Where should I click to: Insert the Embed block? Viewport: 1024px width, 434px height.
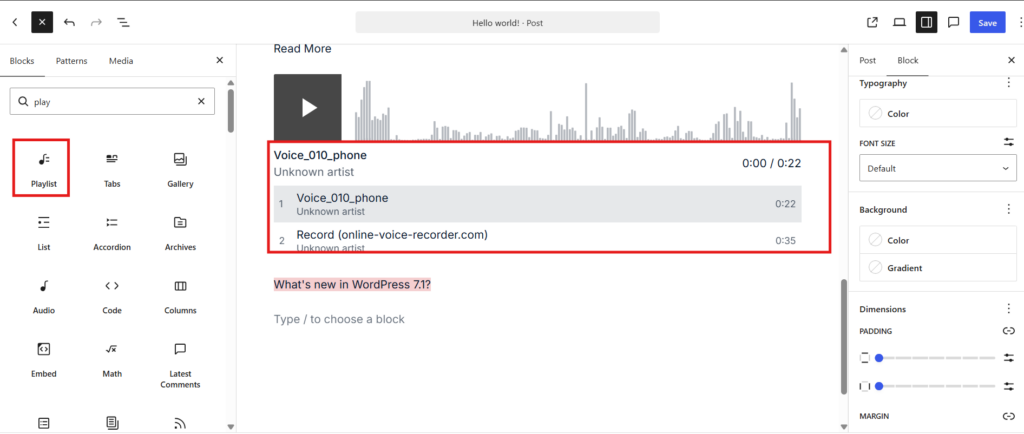click(x=44, y=358)
